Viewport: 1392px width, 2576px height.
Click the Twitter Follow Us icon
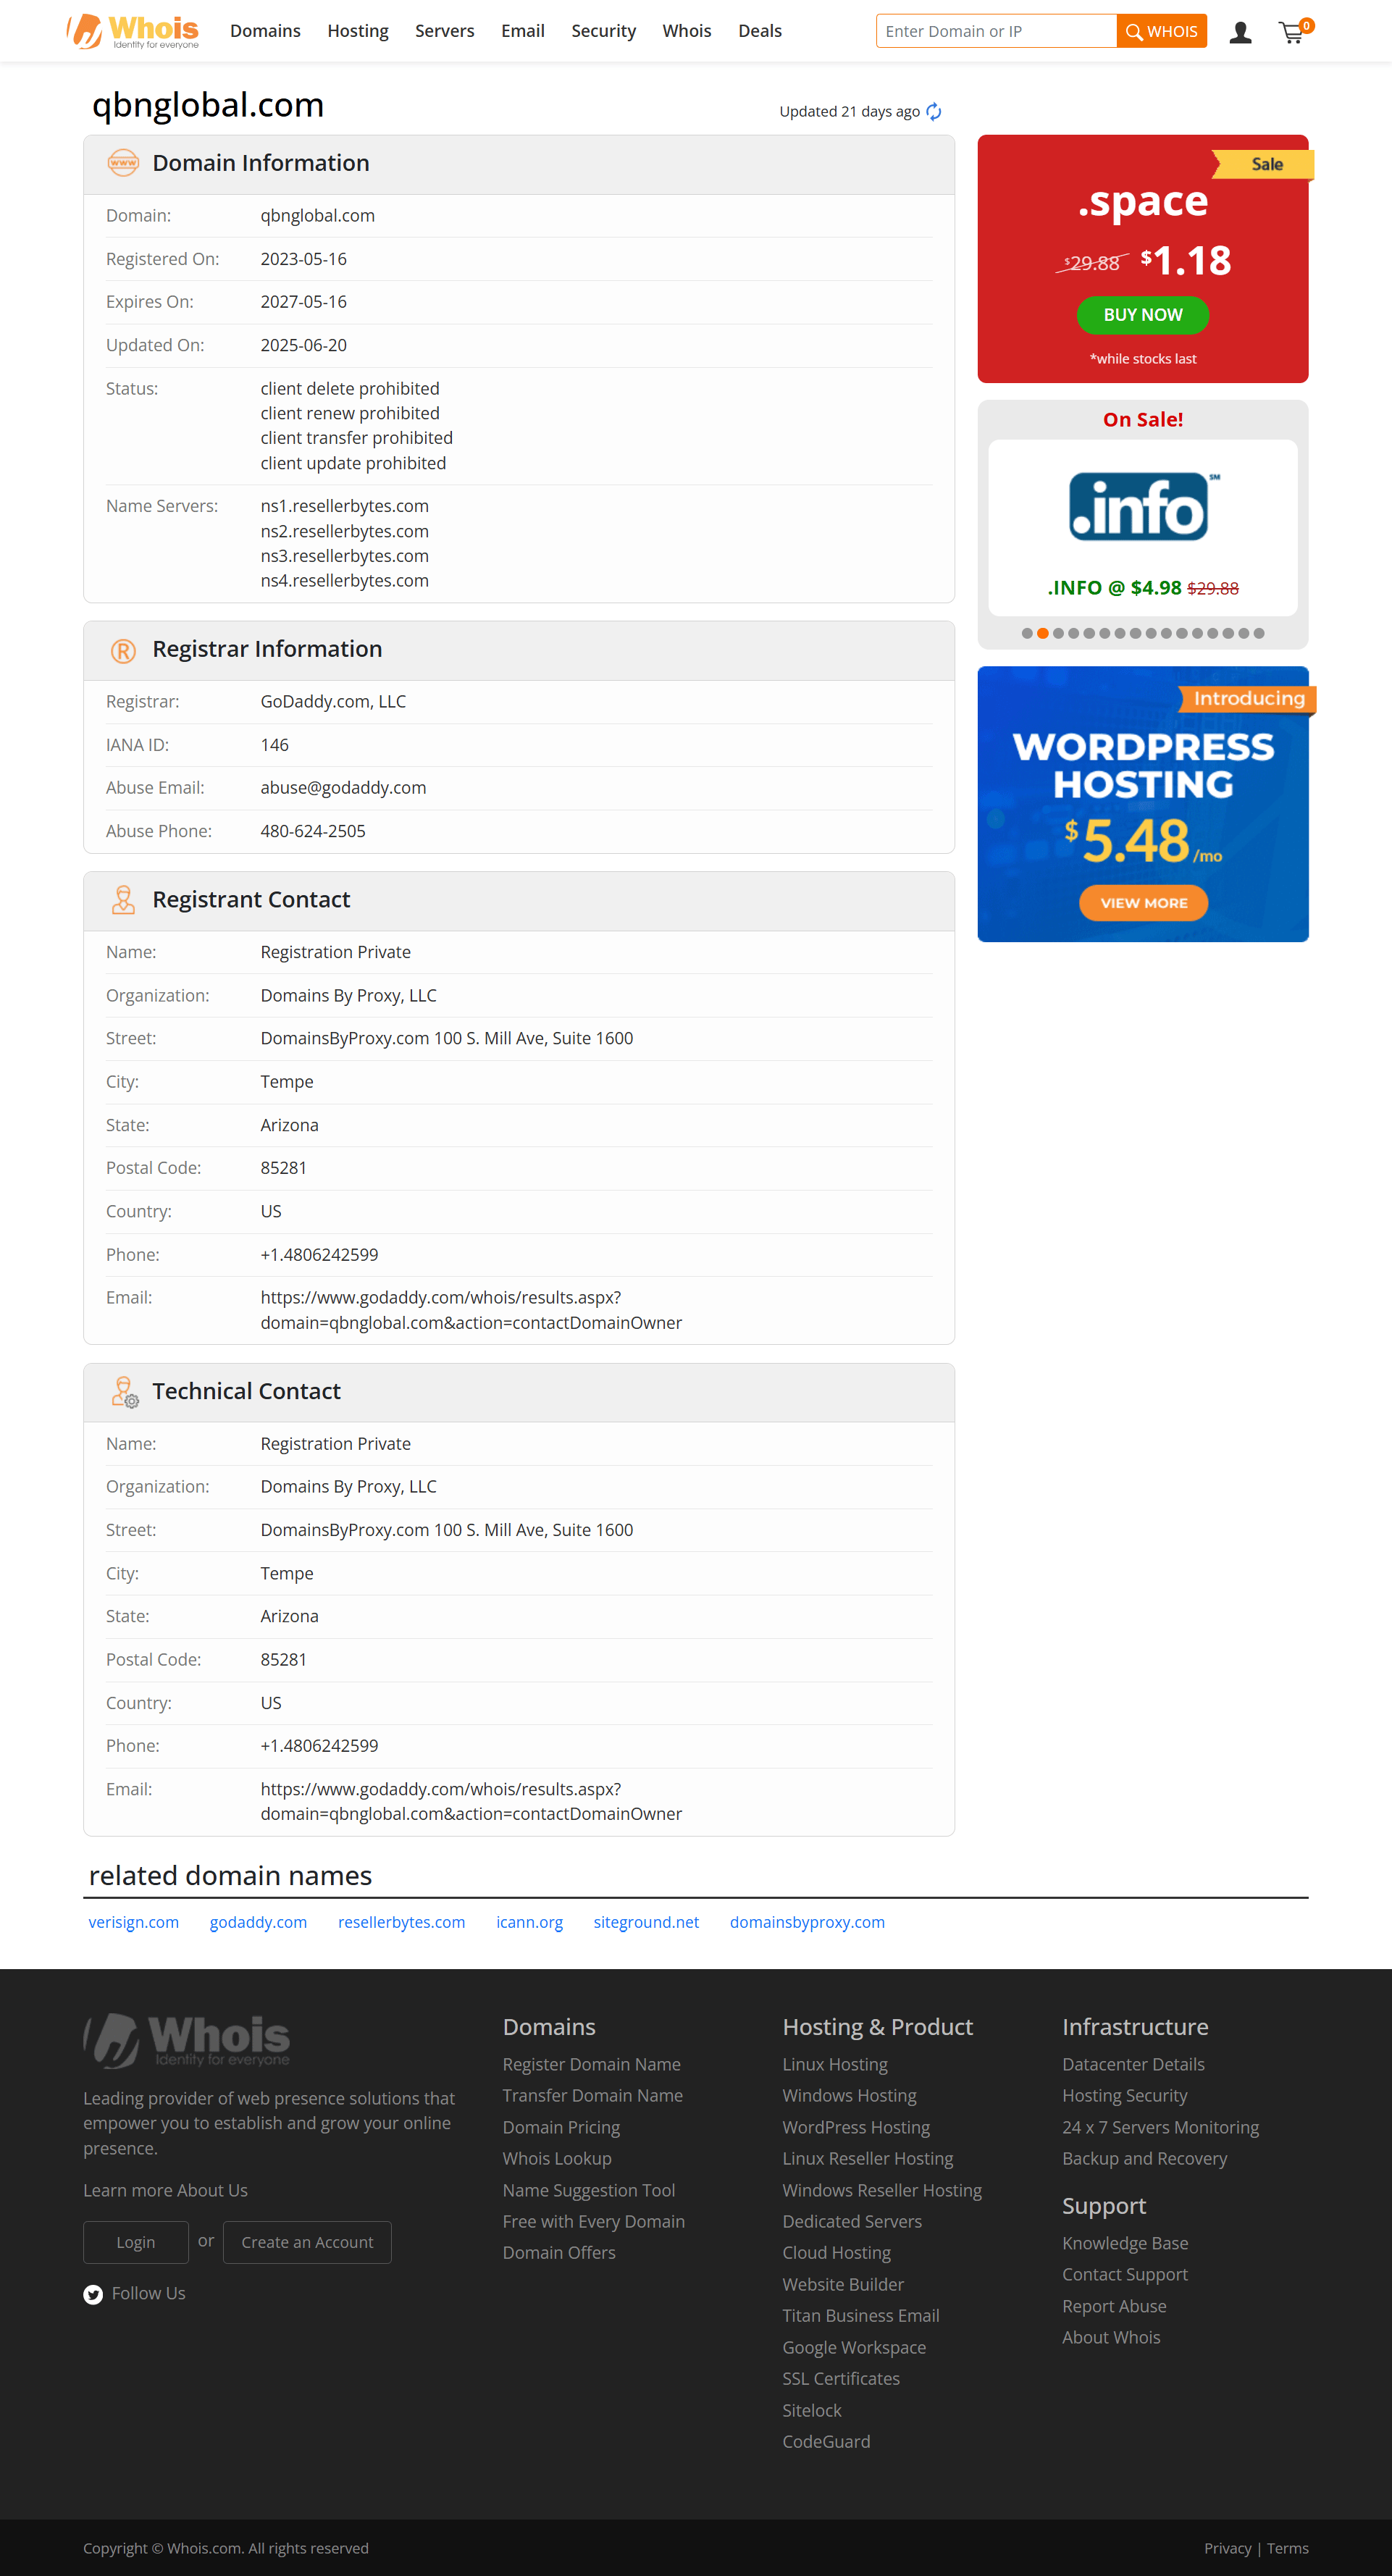click(x=93, y=2294)
